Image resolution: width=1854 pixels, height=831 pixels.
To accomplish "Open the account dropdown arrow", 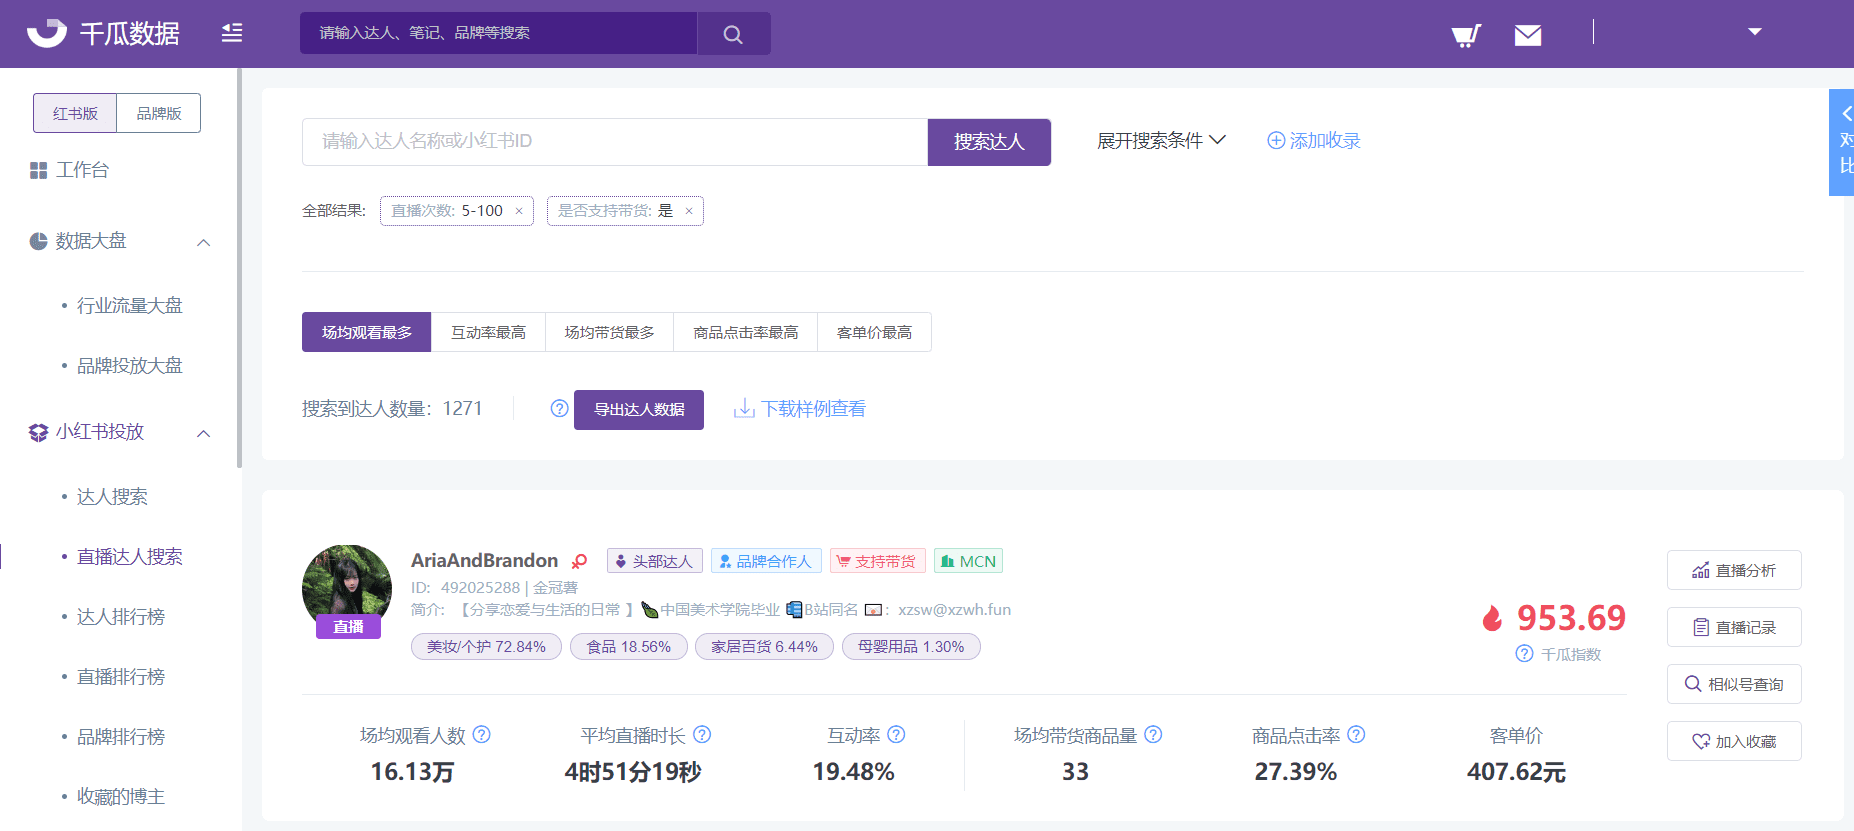I will pyautogui.click(x=1754, y=32).
